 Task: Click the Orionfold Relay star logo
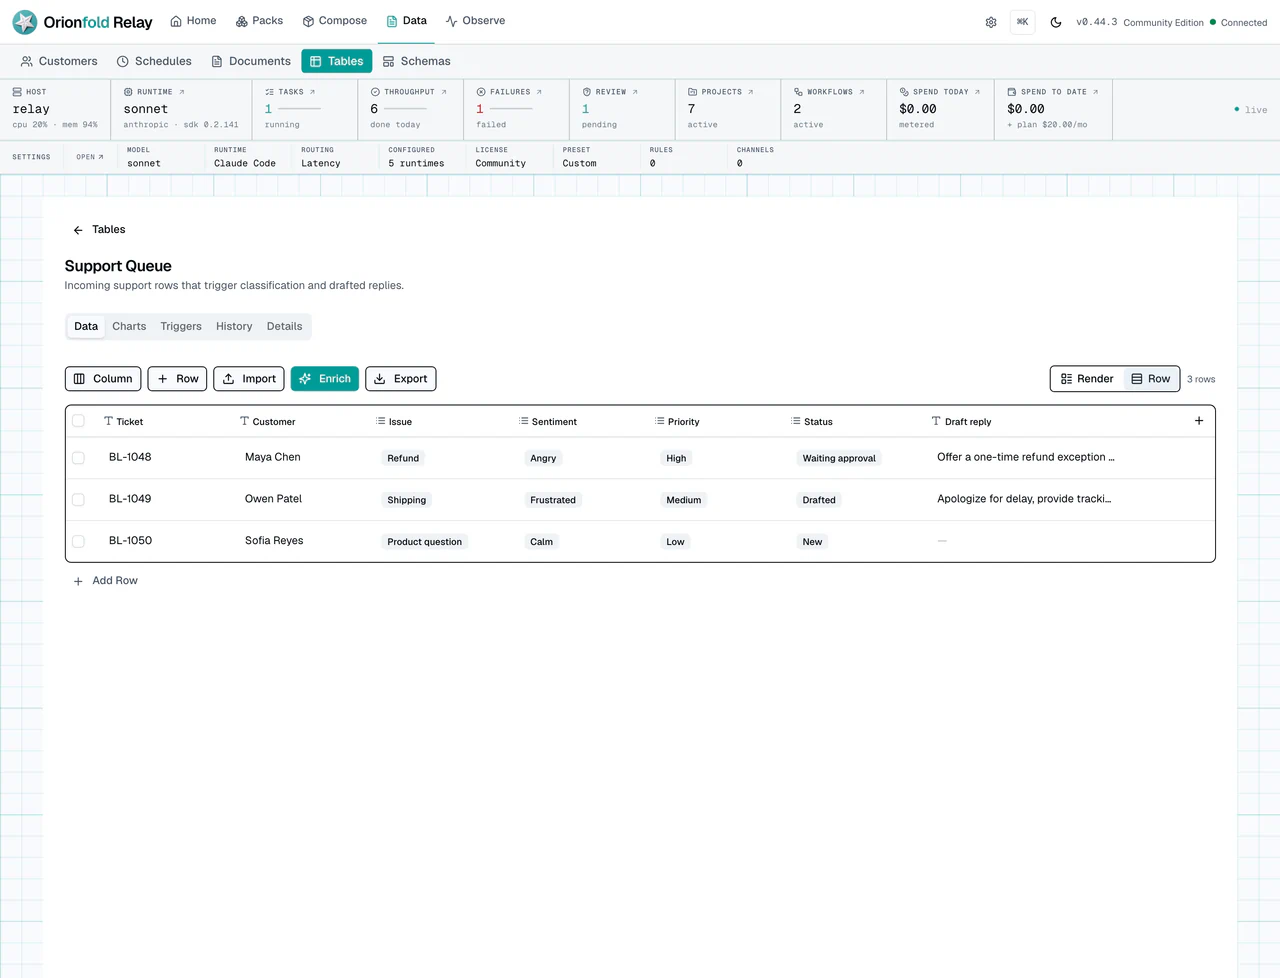(x=25, y=22)
